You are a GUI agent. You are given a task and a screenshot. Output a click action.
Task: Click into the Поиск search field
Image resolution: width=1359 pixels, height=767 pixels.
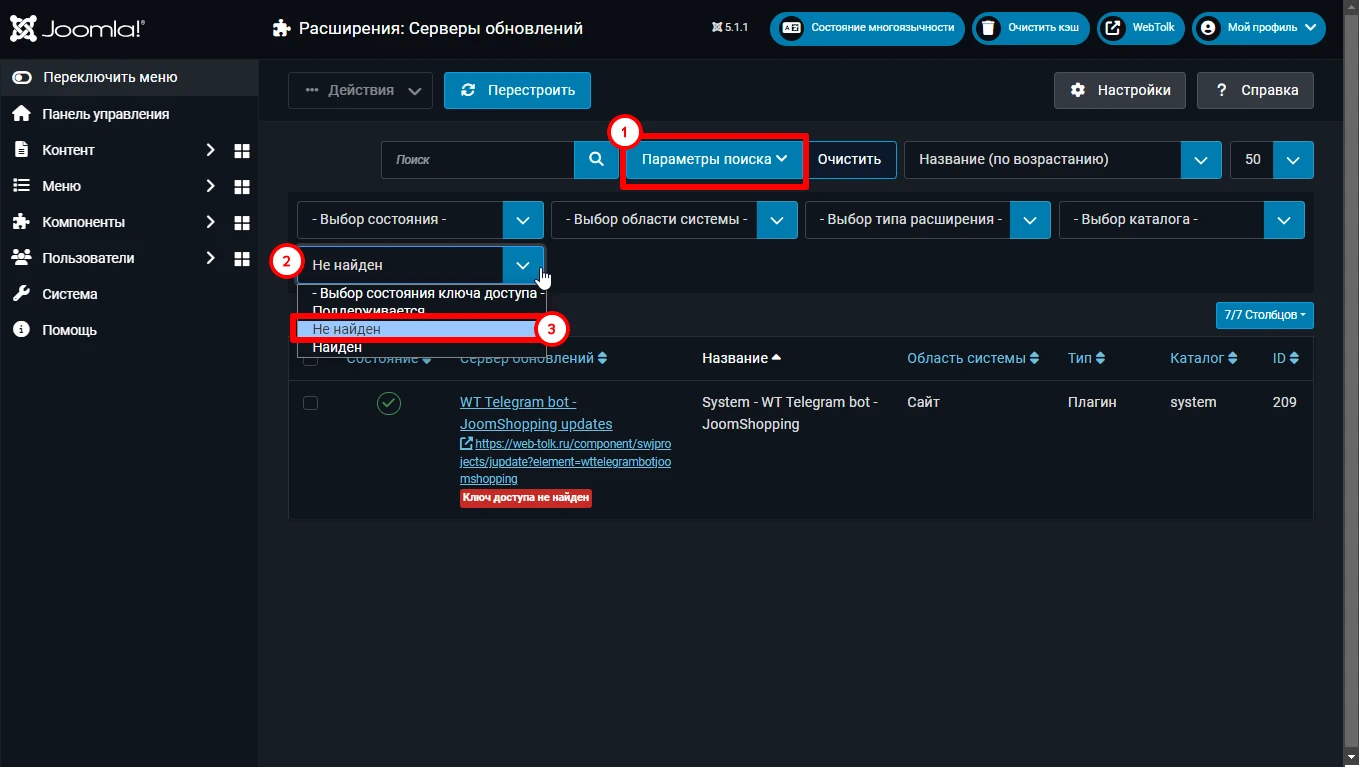(478, 159)
